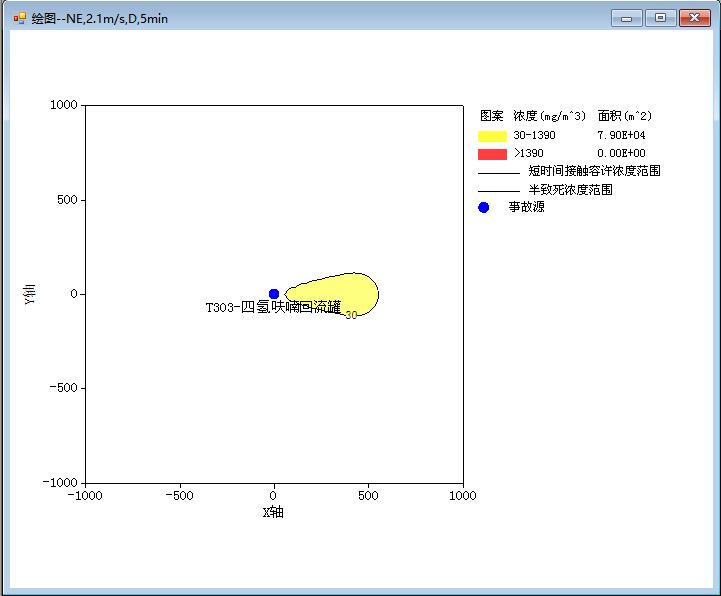Click the blue 事故源 legend marker

click(x=484, y=207)
